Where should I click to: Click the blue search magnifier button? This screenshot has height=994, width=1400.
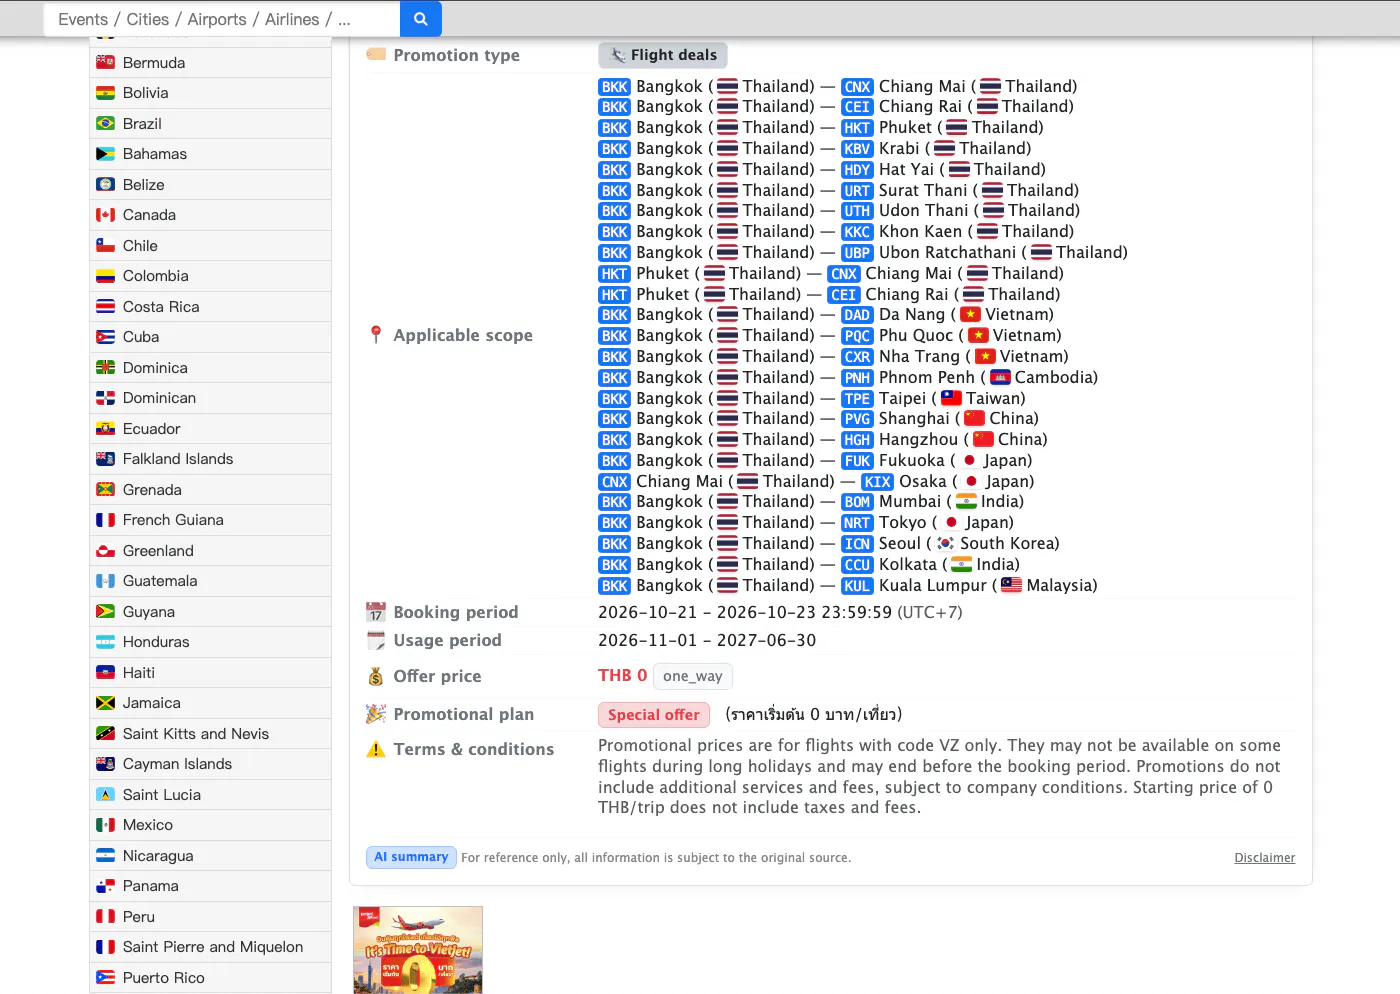pos(421,19)
